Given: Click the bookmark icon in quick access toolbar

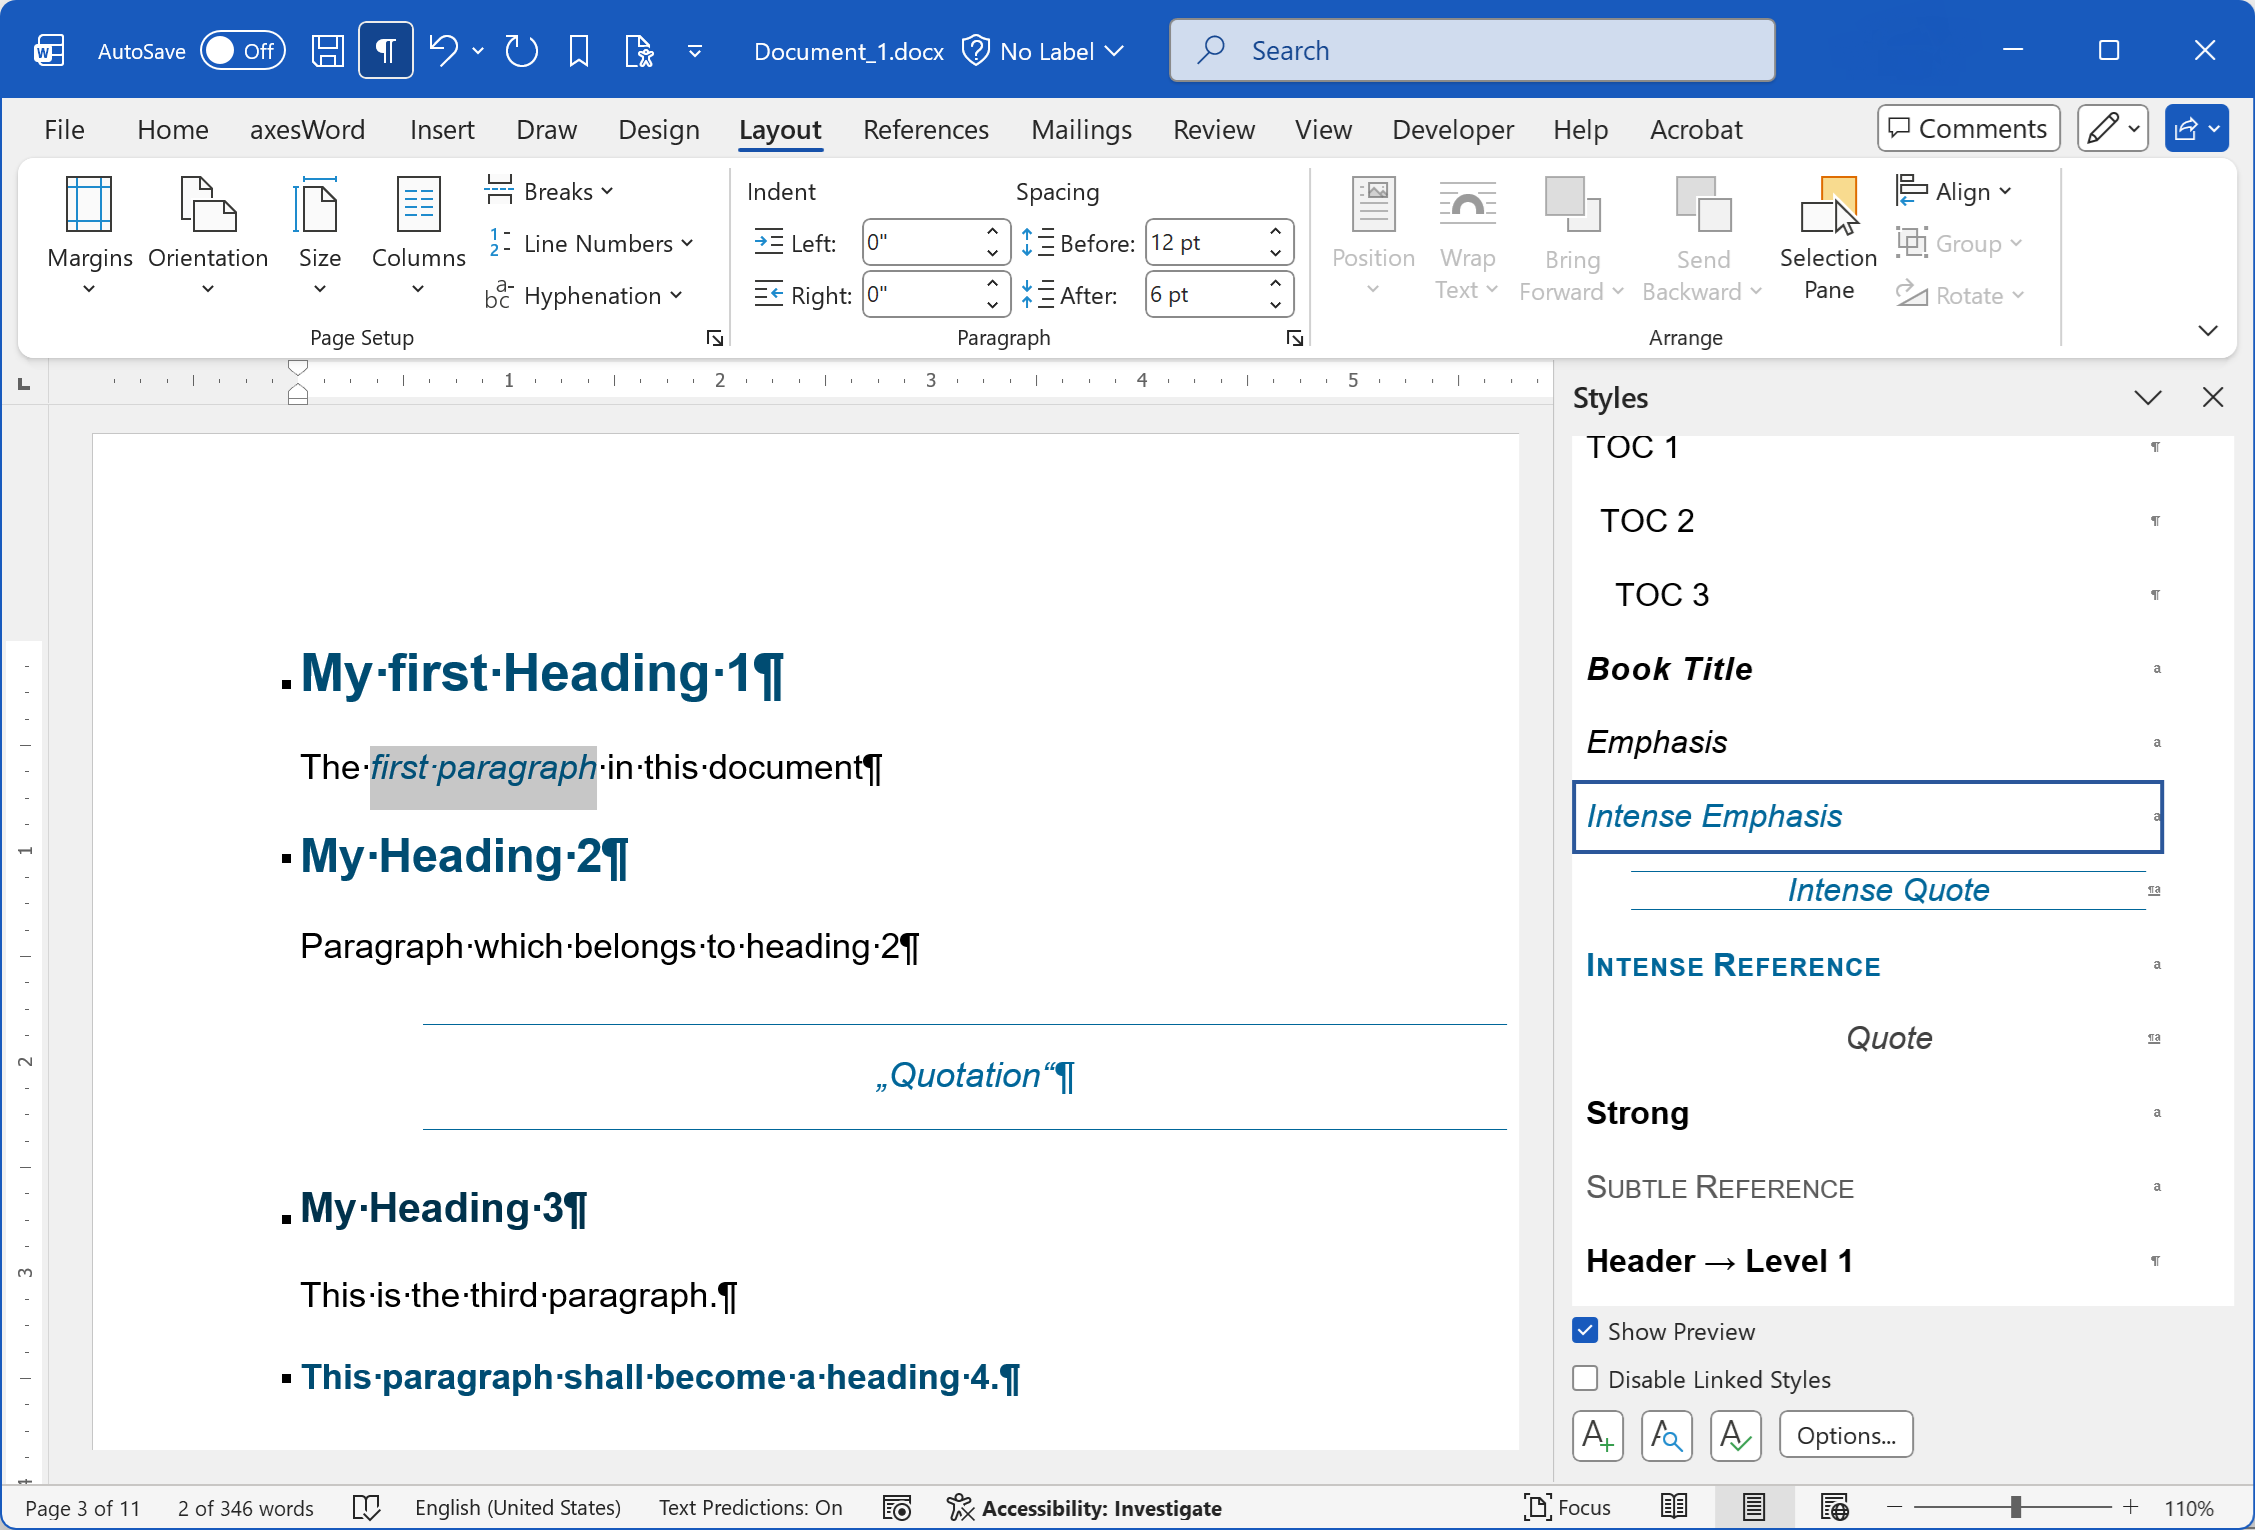Looking at the screenshot, I should pos(578,50).
